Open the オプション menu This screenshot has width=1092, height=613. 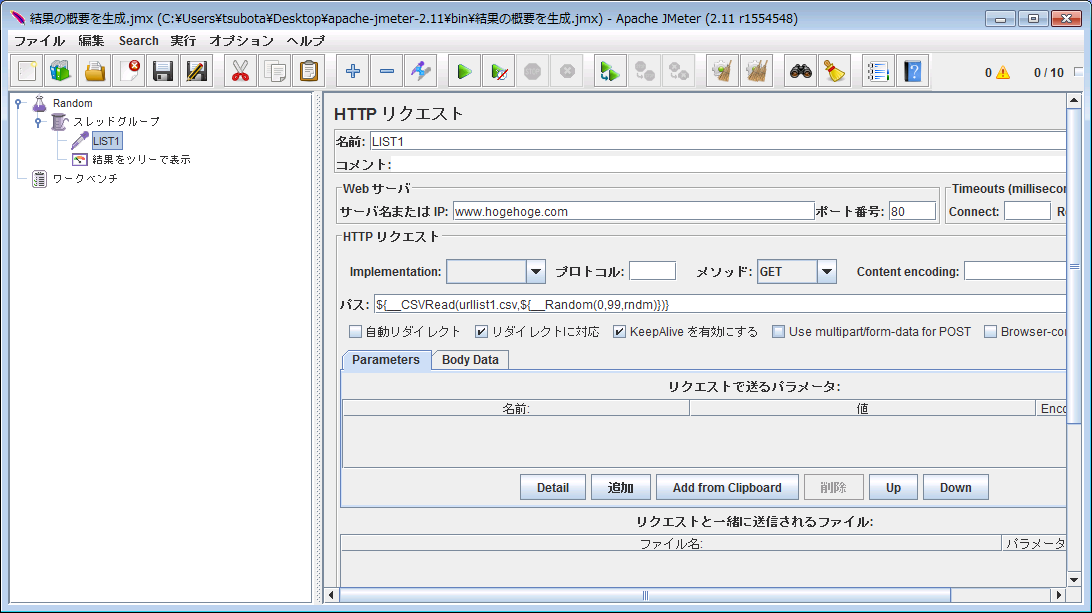[x=242, y=40]
